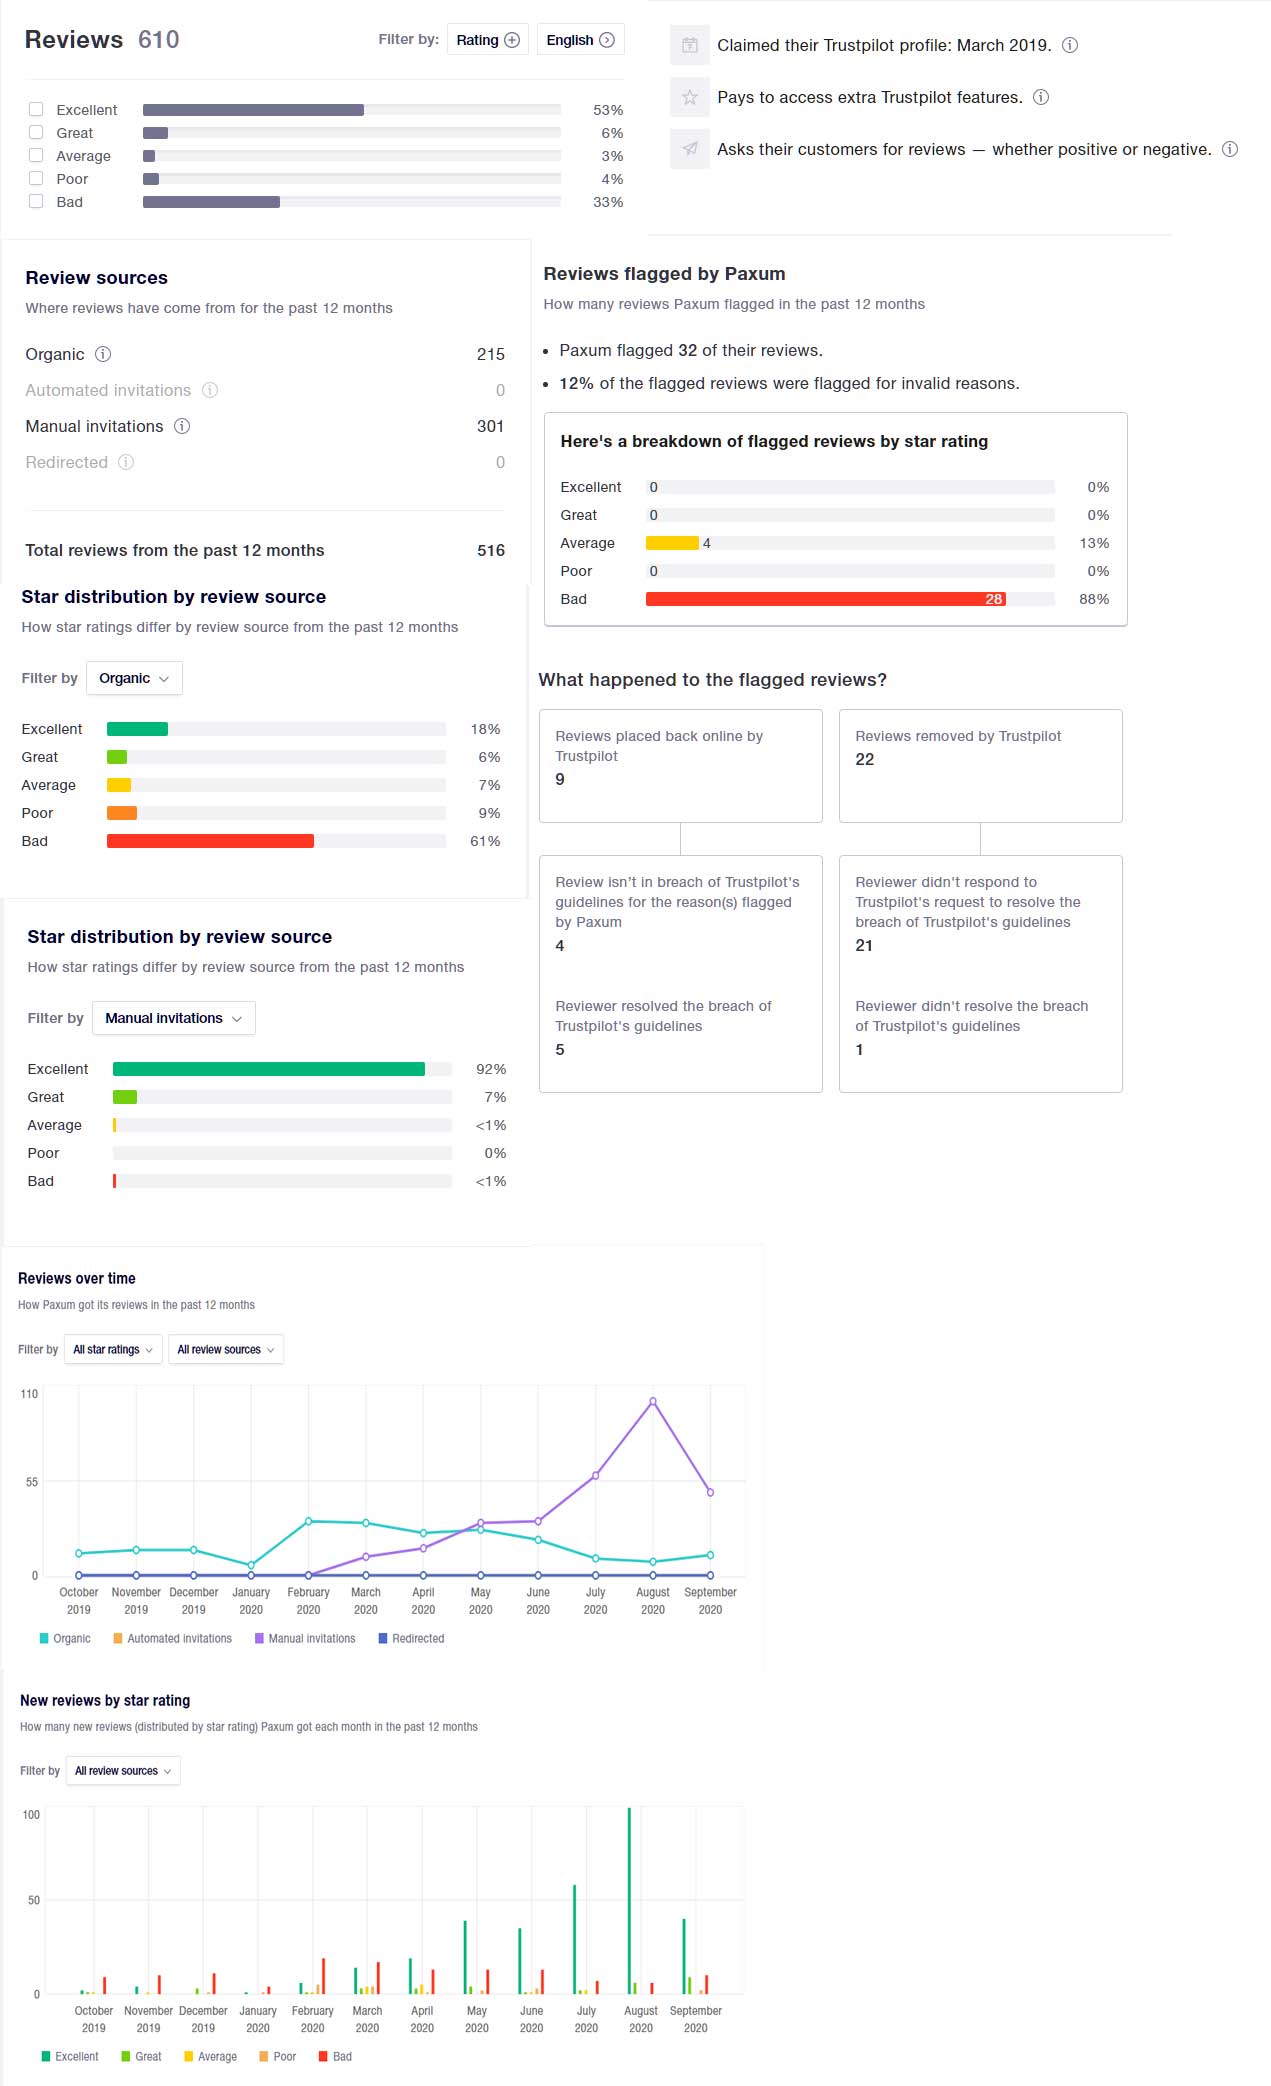Image resolution: width=1271 pixels, height=2086 pixels.
Task: Tick the Poor rating checkbox
Action: (36, 178)
